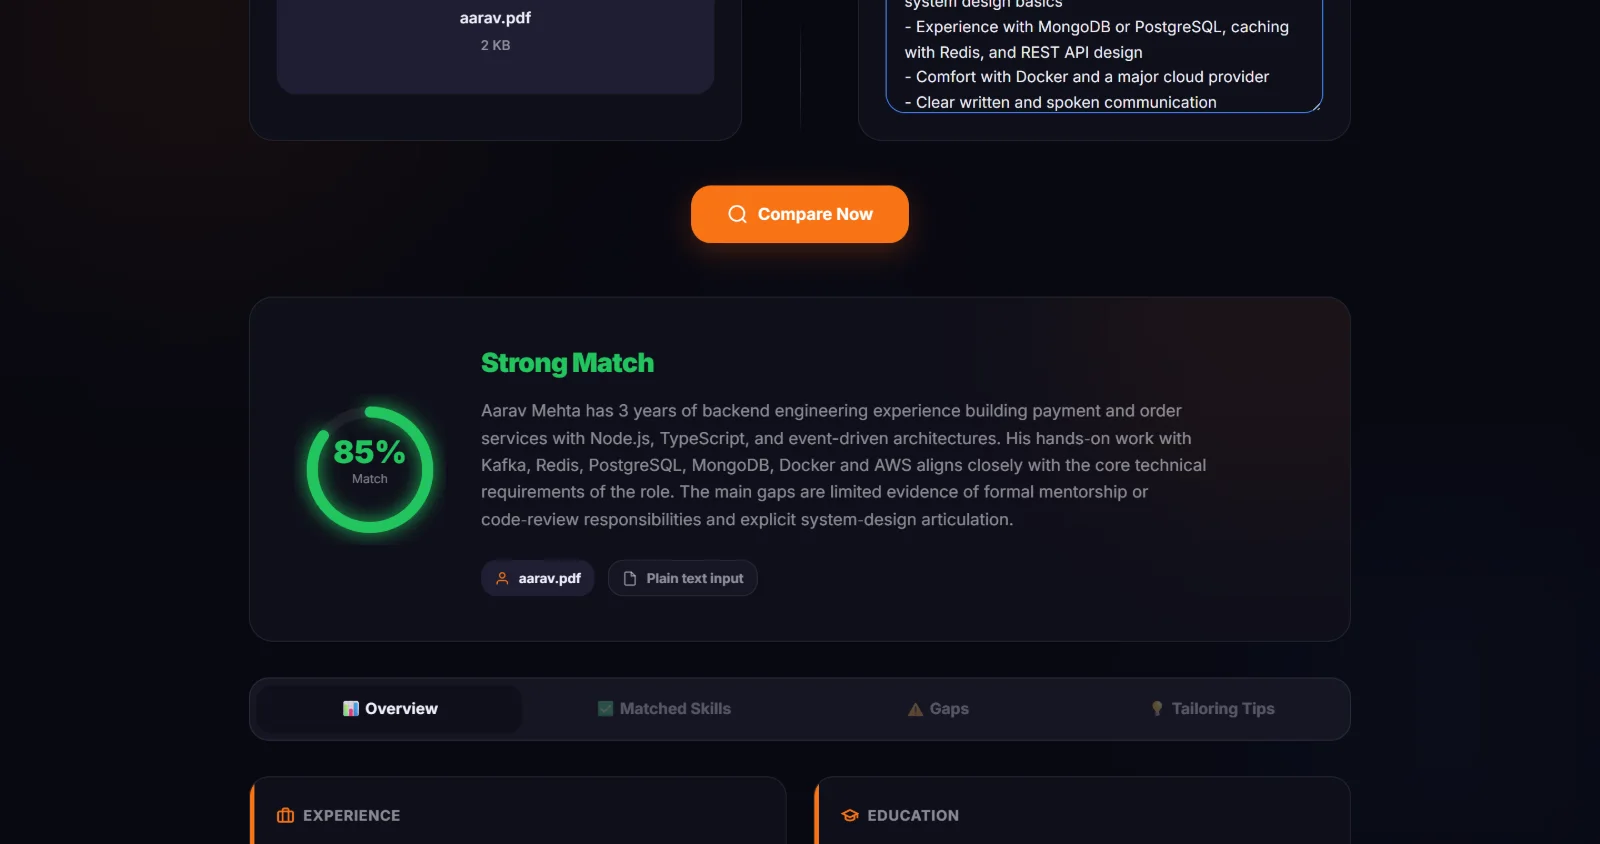Viewport: 1600px width, 844px height.
Task: Click the Compare Now button
Action: point(800,214)
